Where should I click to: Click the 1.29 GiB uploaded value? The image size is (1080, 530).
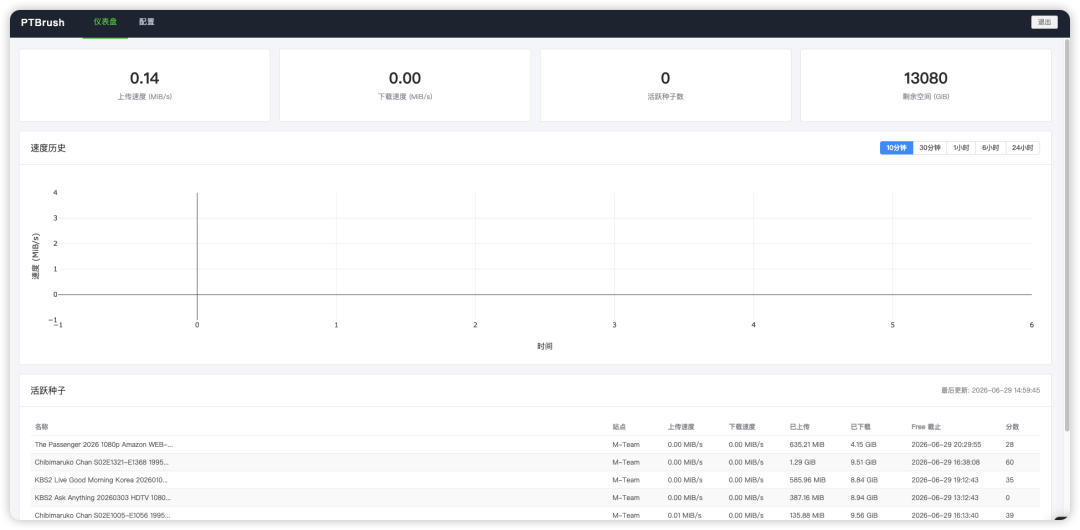802,462
